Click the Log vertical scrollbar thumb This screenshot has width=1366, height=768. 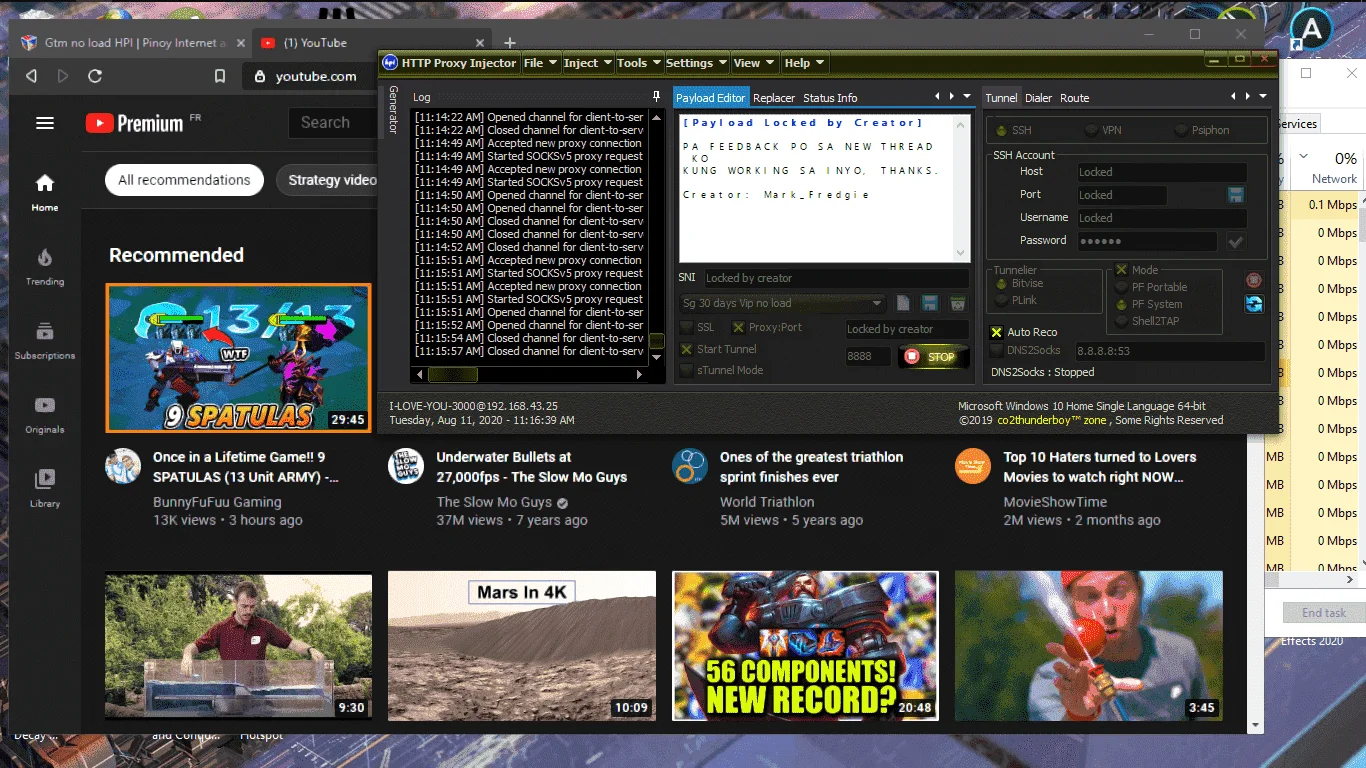point(656,341)
